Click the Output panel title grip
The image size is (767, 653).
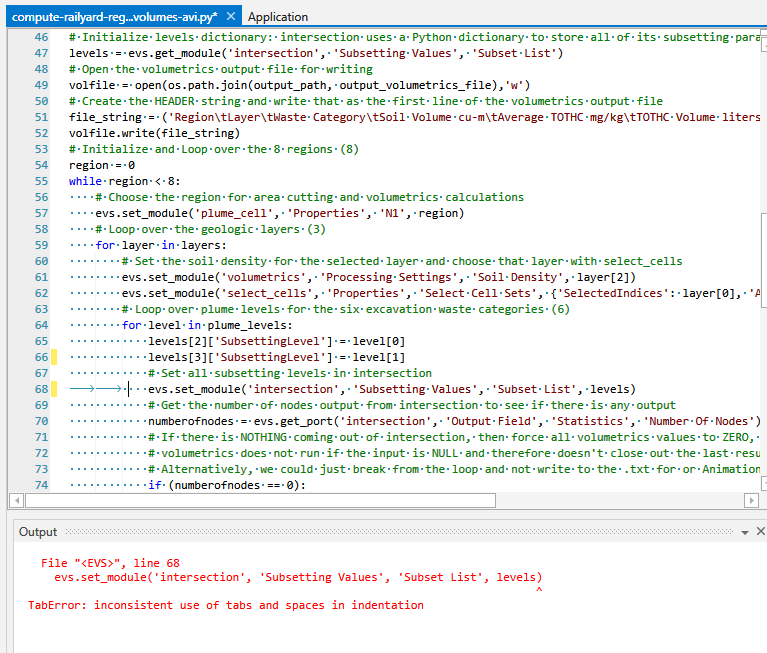point(400,532)
